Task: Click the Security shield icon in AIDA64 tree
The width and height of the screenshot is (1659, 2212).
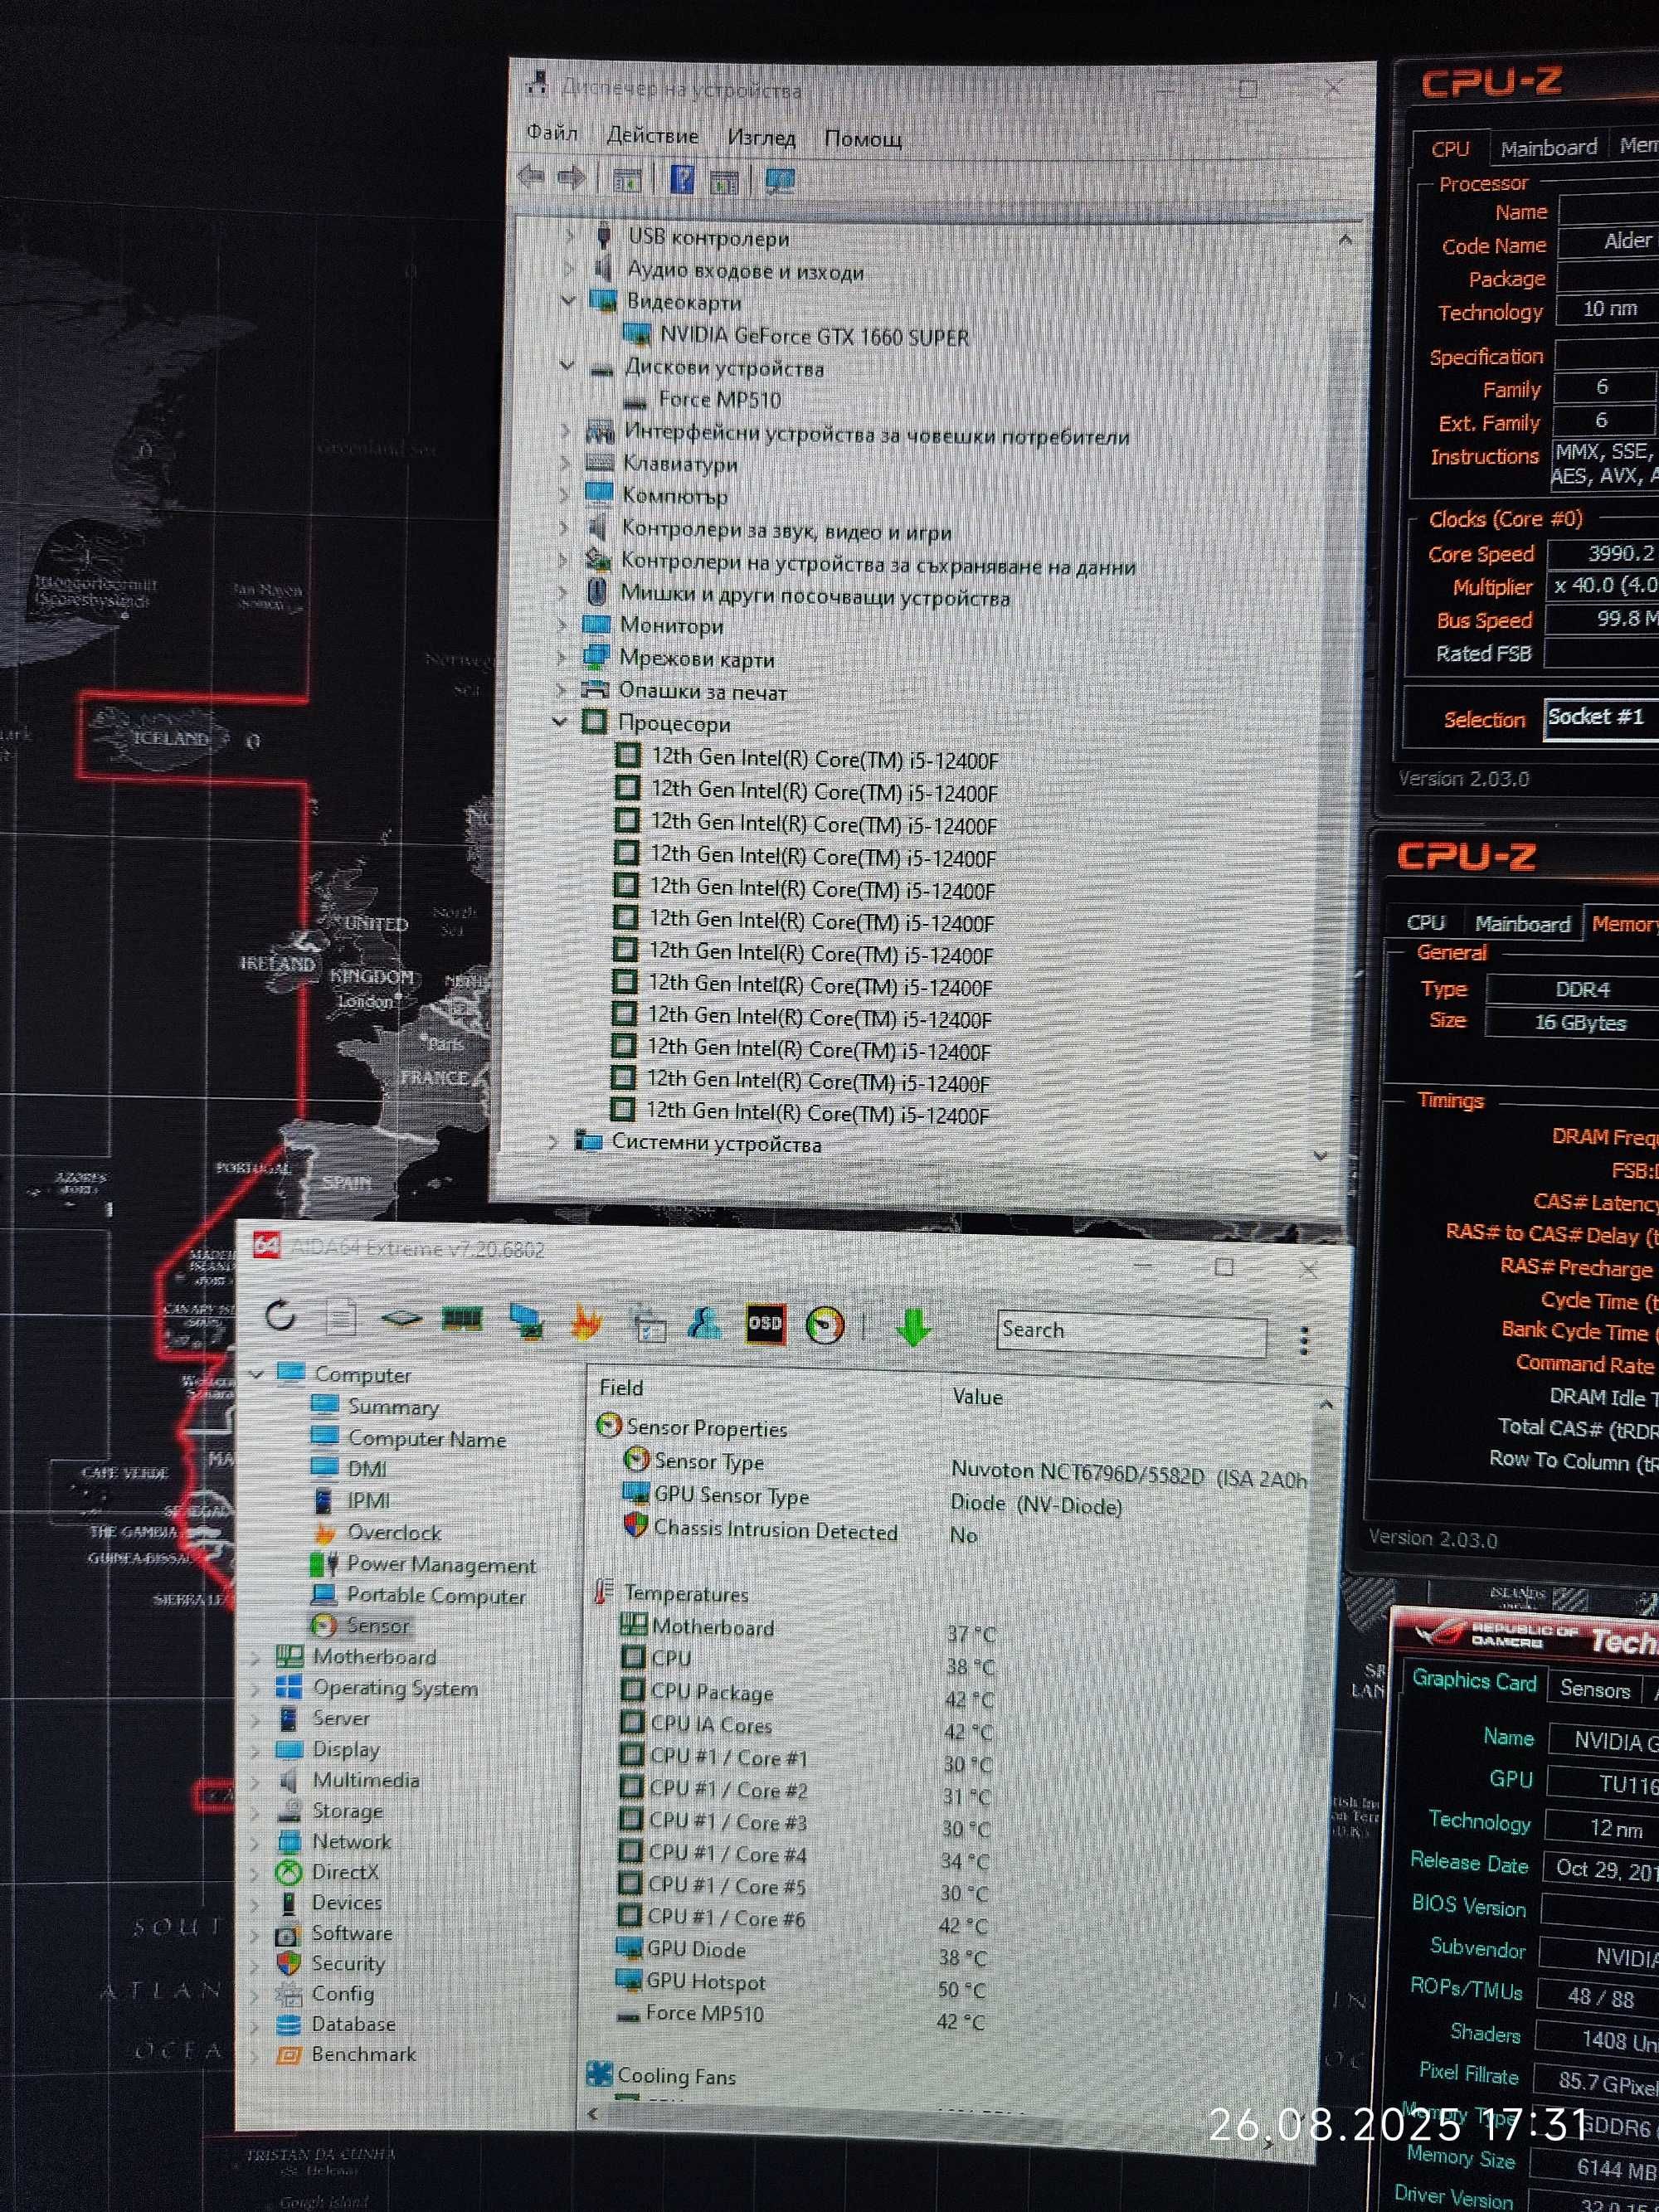Action: (x=289, y=1962)
